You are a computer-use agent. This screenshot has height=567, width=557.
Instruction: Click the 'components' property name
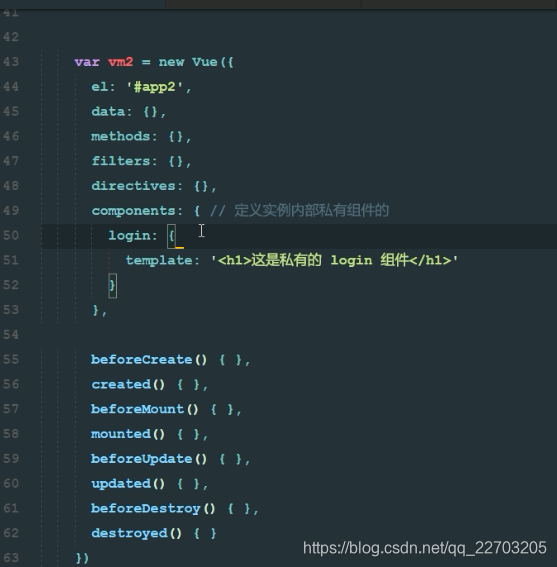pos(133,211)
